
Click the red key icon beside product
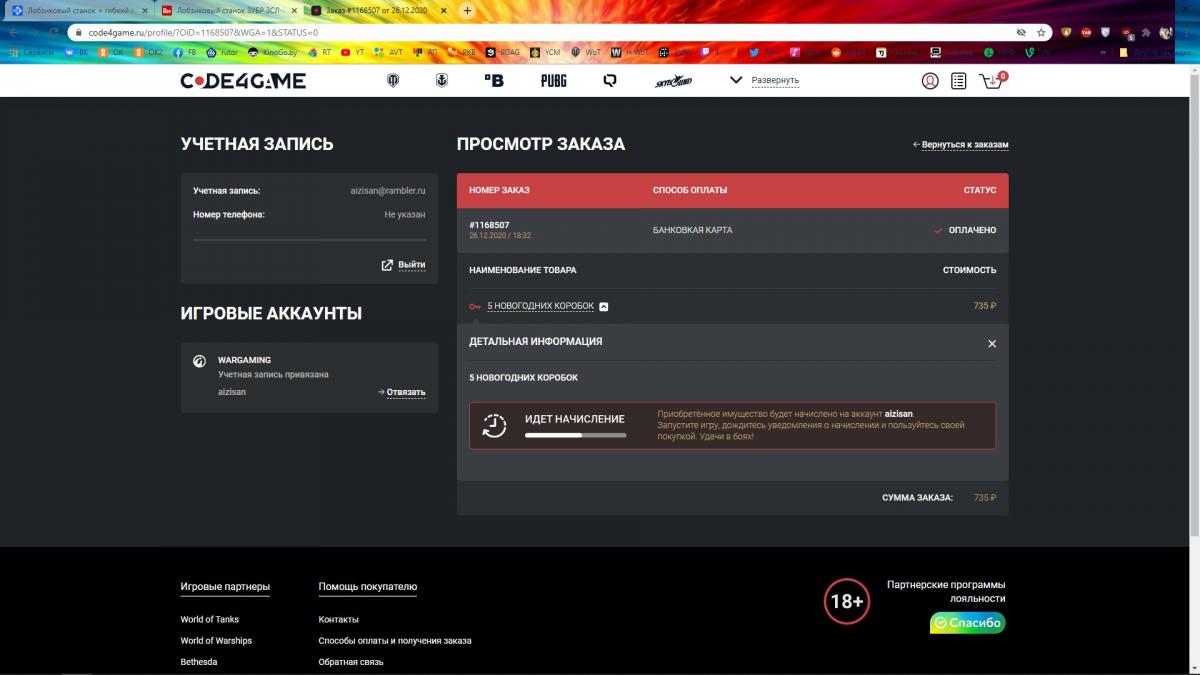point(475,306)
